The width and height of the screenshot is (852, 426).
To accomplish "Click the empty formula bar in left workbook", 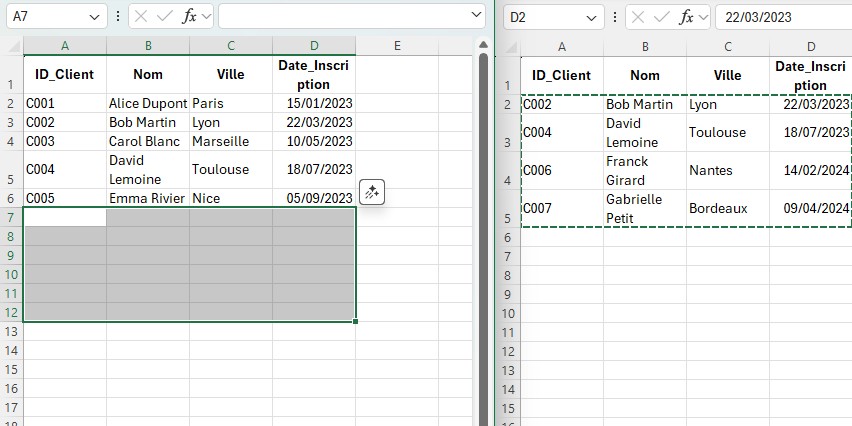I will [340, 17].
